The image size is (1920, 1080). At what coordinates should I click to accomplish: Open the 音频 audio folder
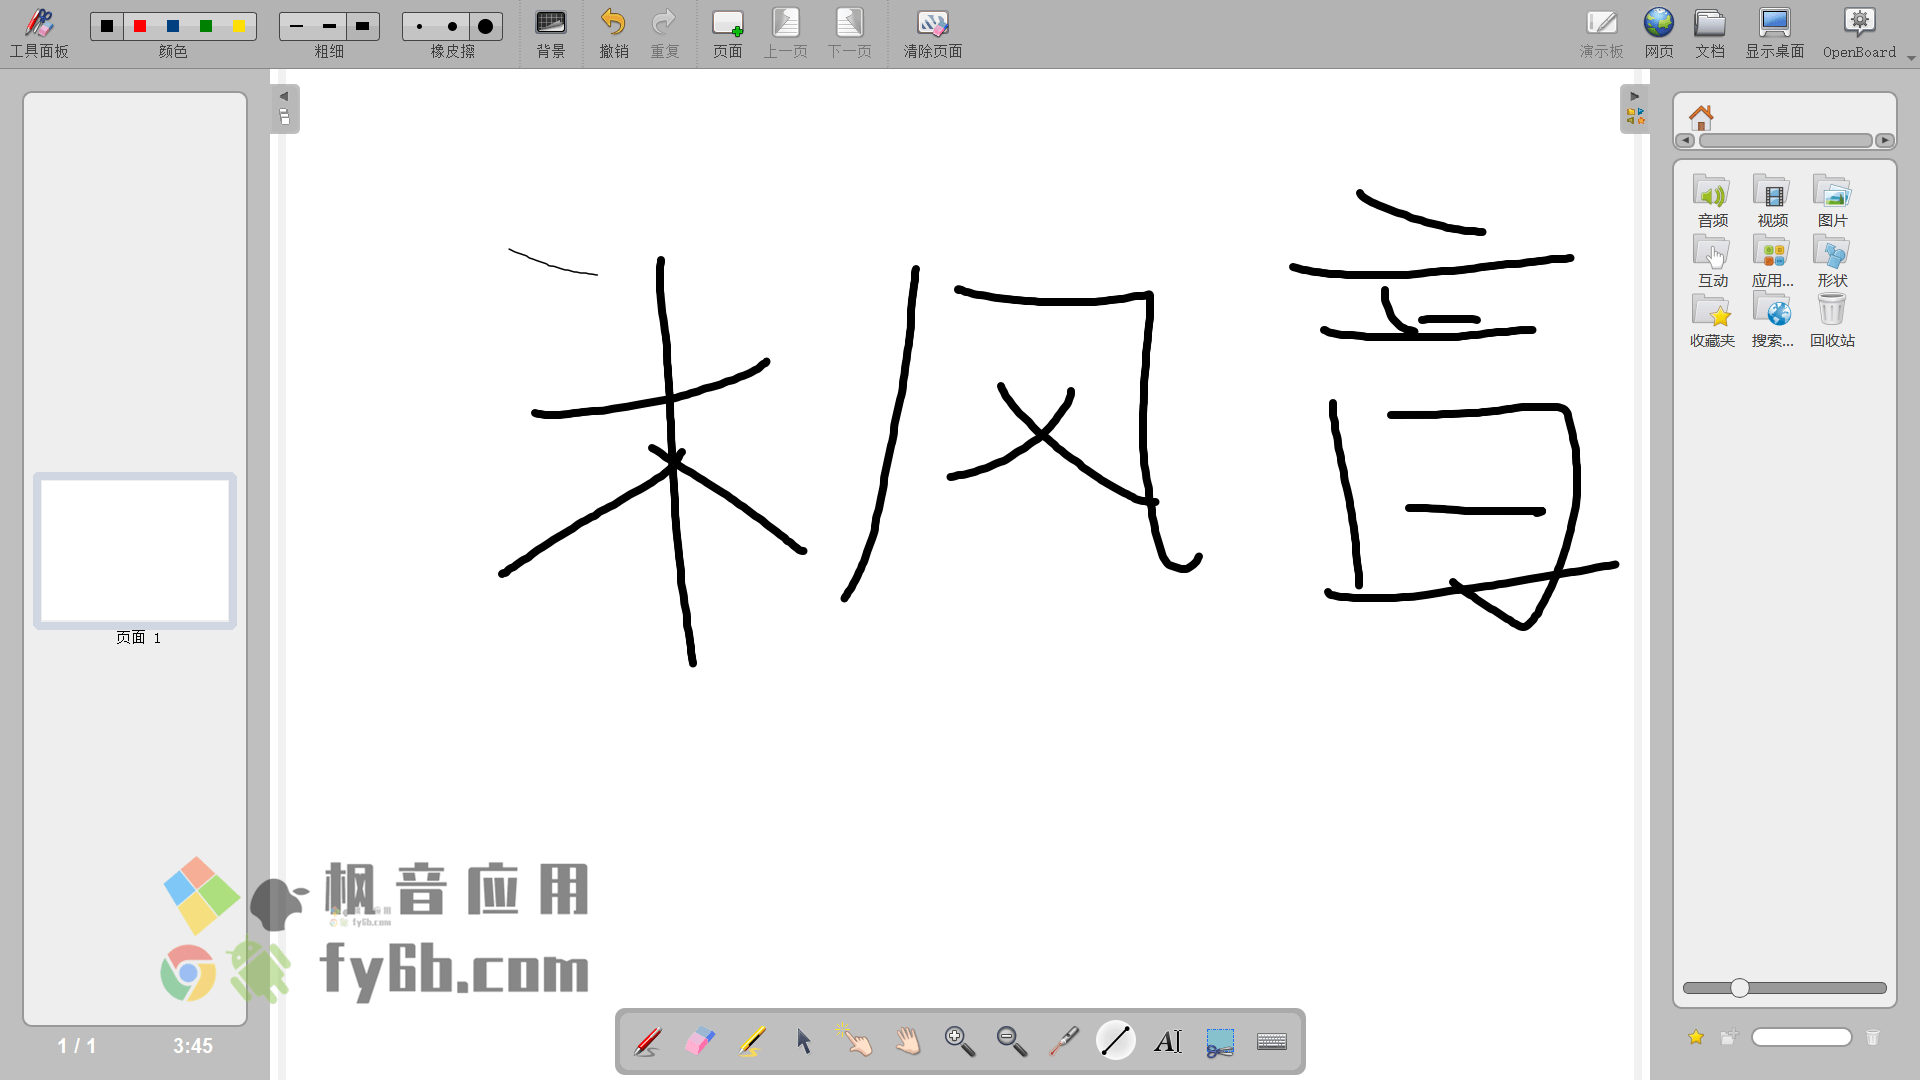(x=1712, y=200)
